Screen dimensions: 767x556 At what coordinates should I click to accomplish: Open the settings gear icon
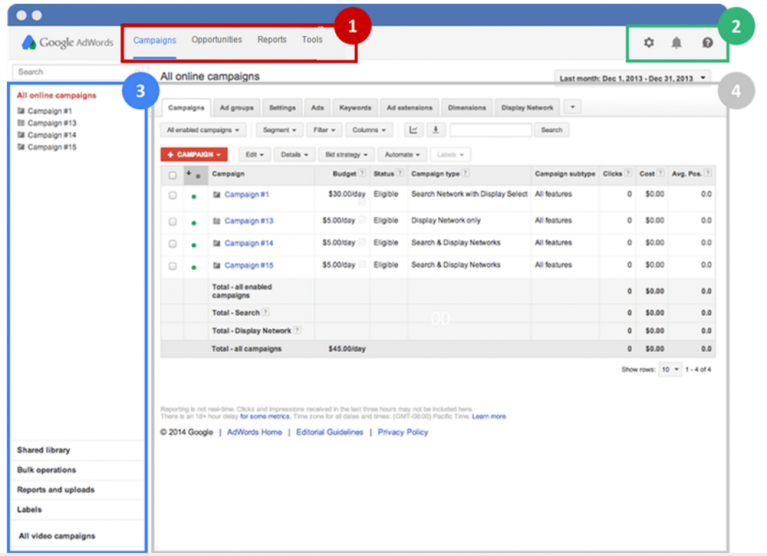pyautogui.click(x=649, y=43)
